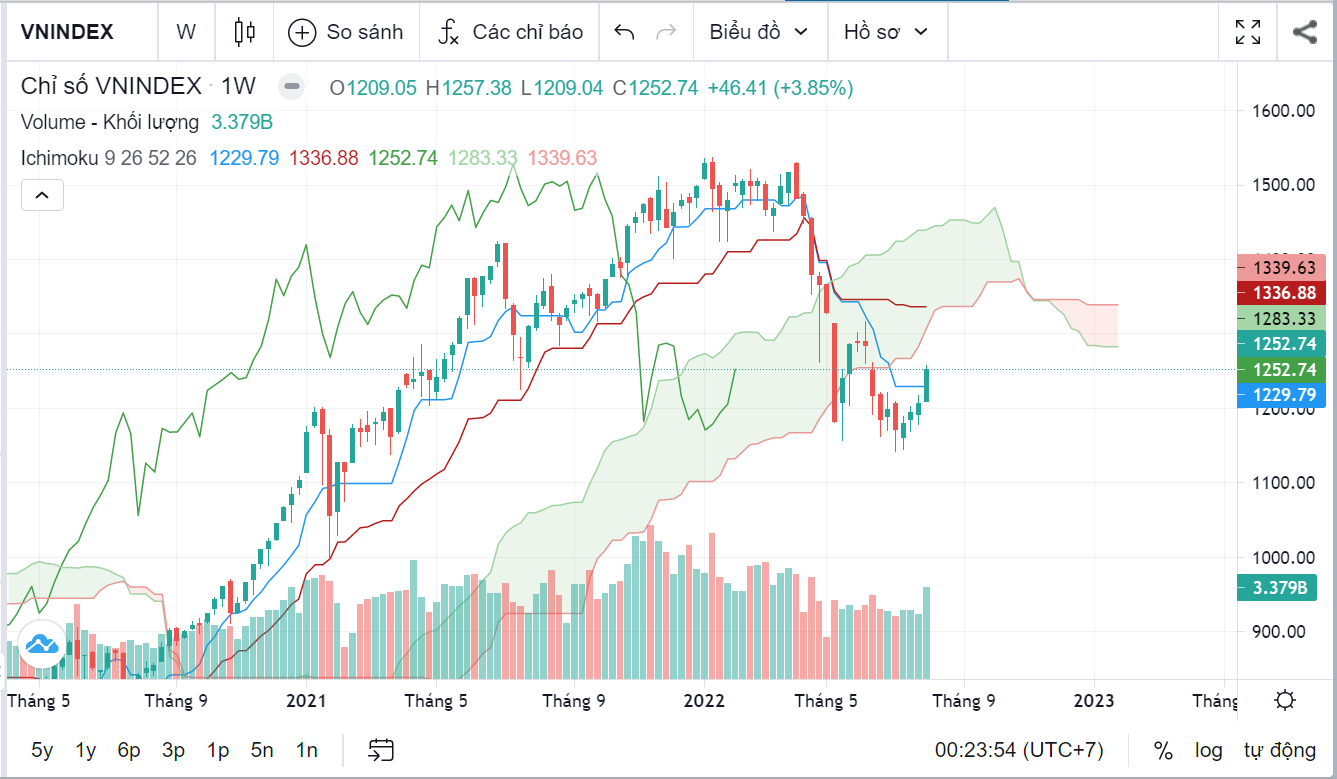Click the Ichimoku value 1339.63 in legend
1337x779 pixels.
click(563, 158)
